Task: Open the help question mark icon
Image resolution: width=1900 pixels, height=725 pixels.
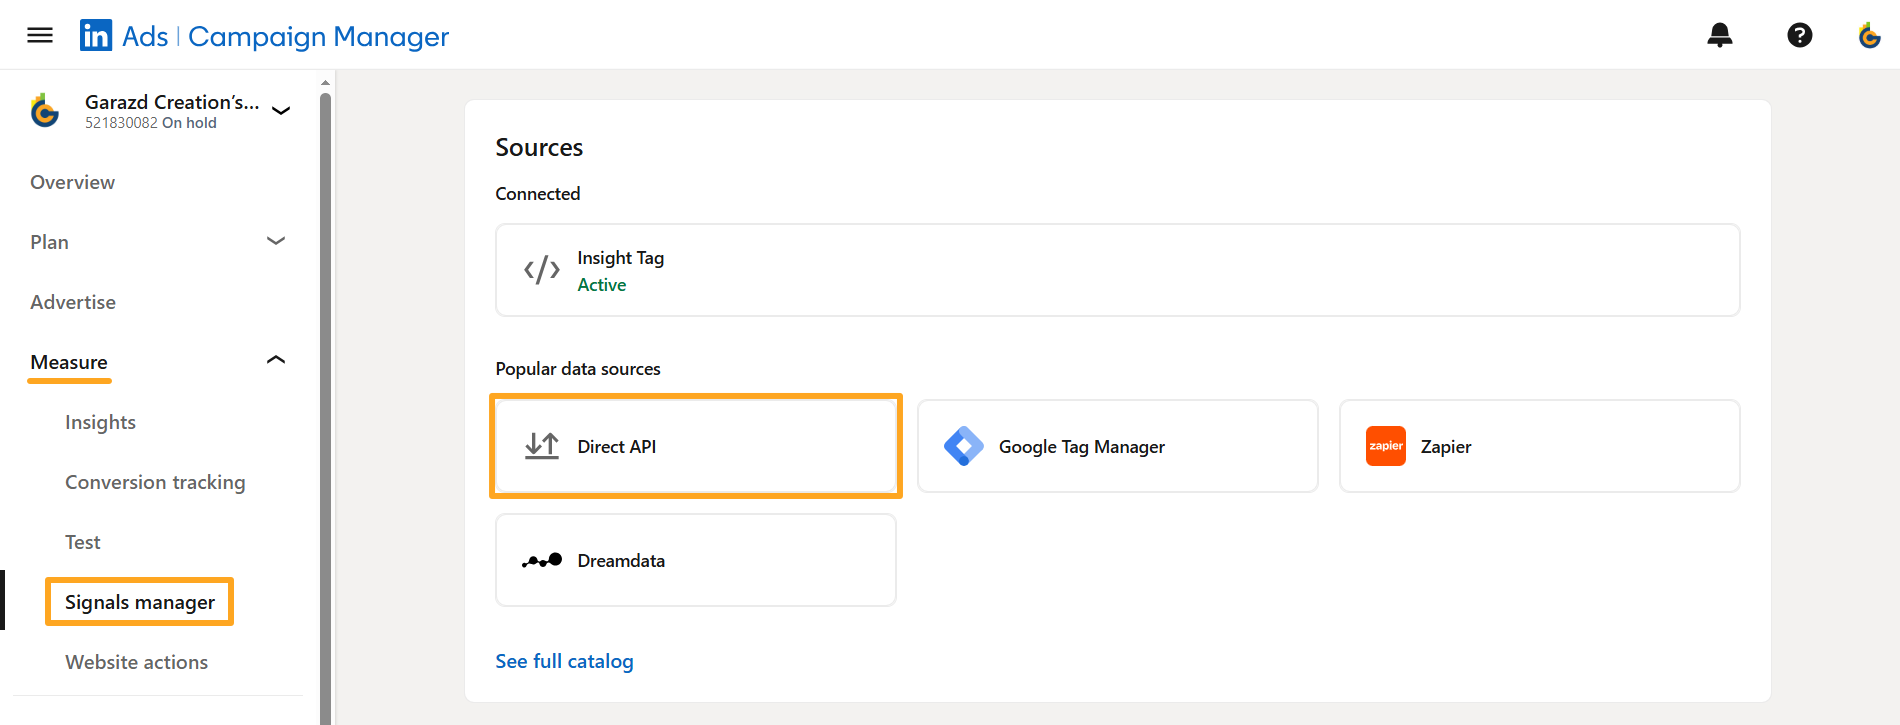Action: 1800,35
